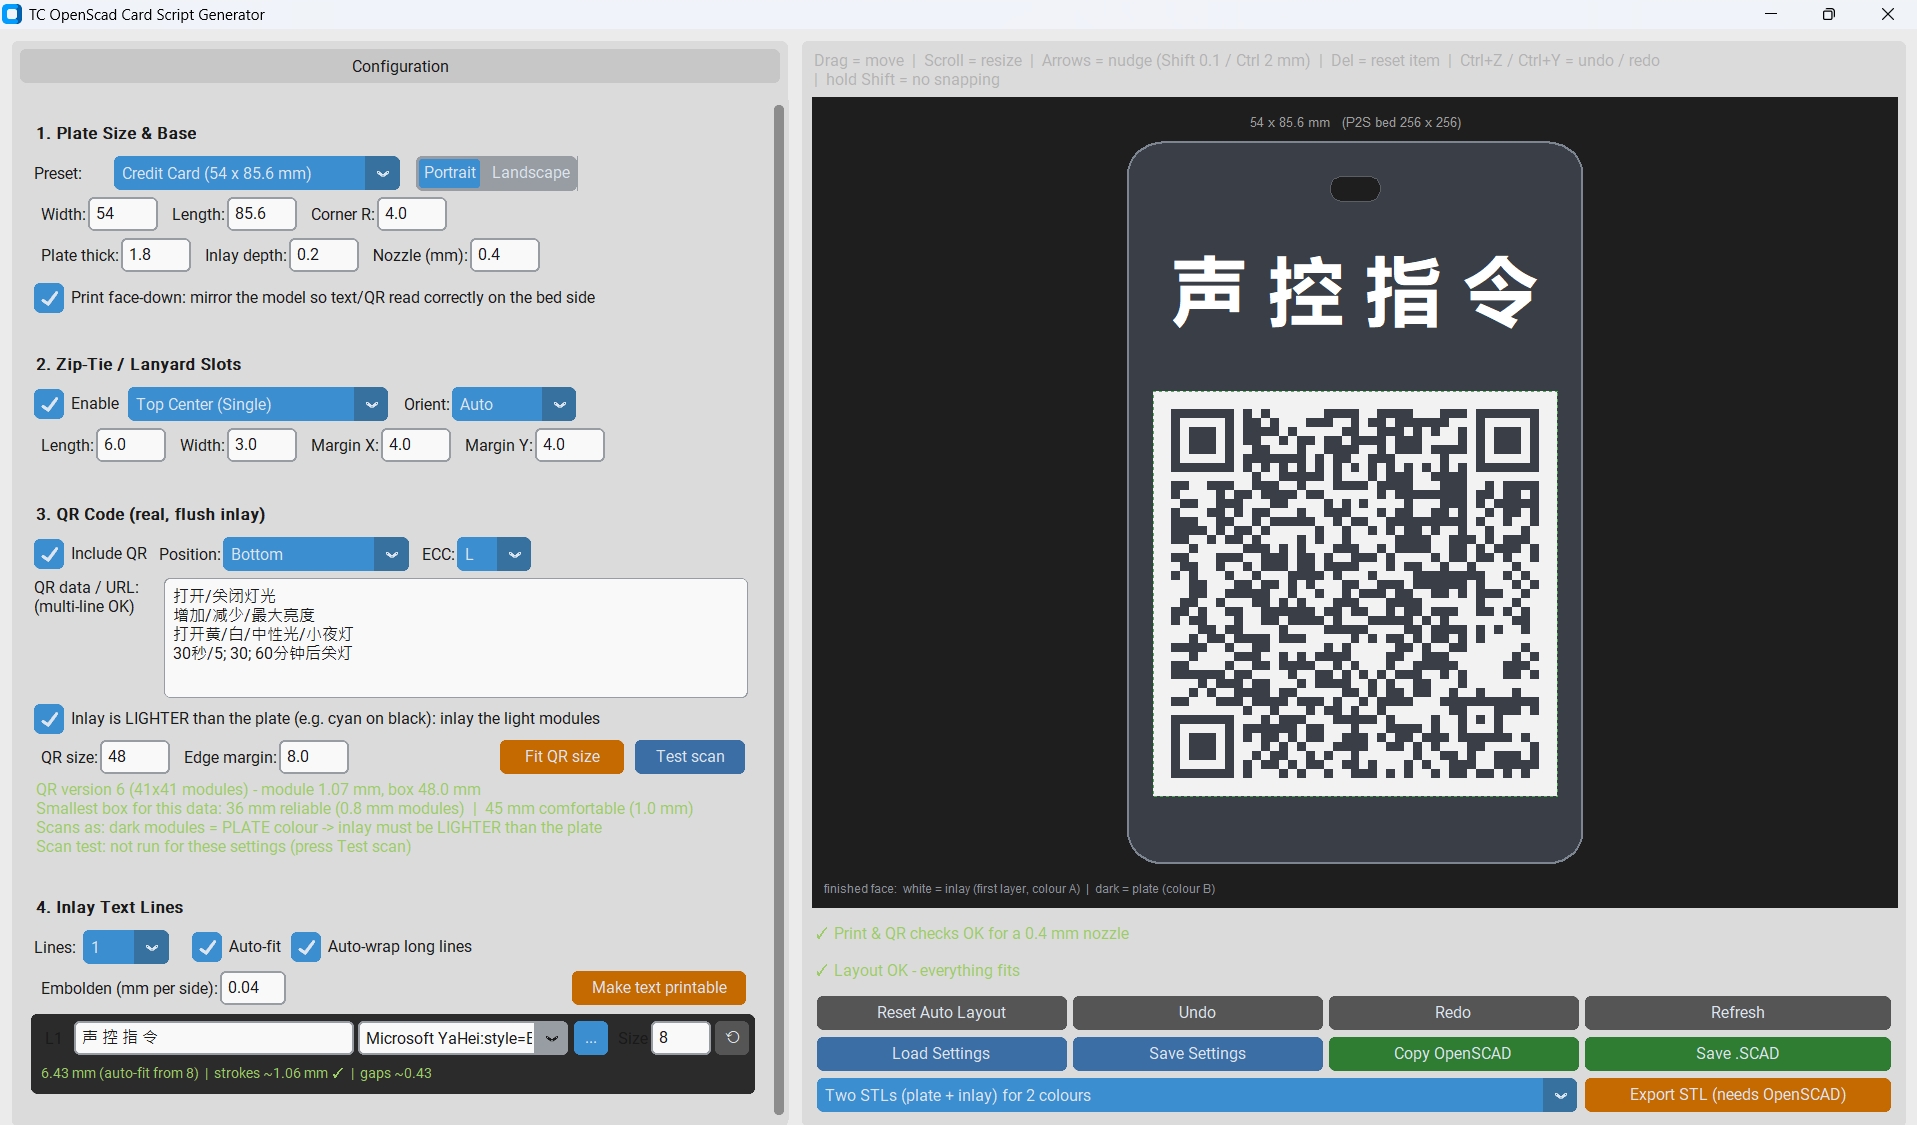Viewport: 1917px width, 1125px height.
Task: Click the Redo button
Action: [1453, 1013]
